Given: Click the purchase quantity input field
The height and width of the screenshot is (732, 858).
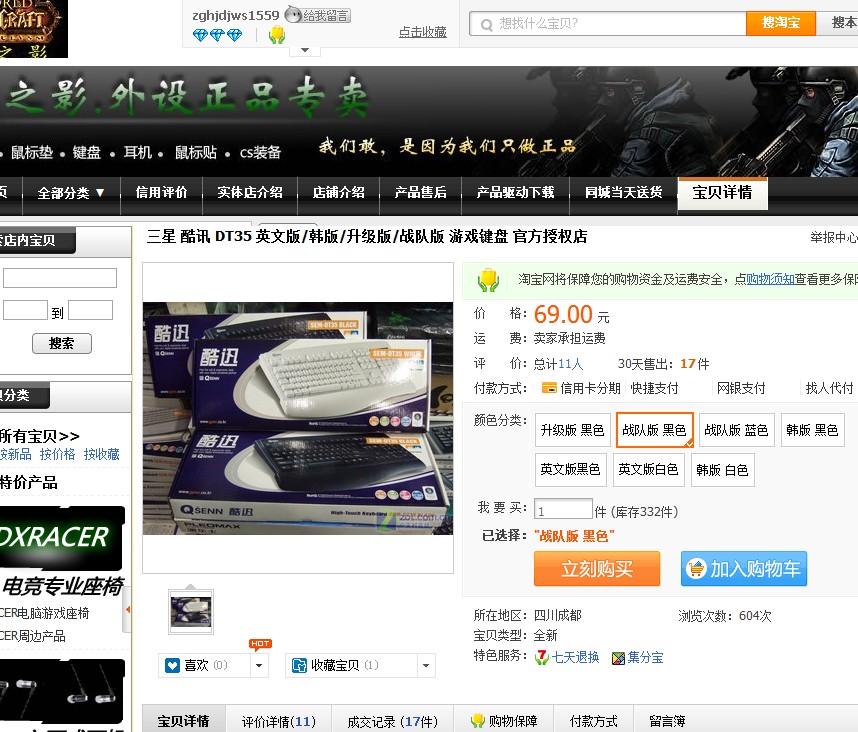Looking at the screenshot, I should [x=563, y=509].
